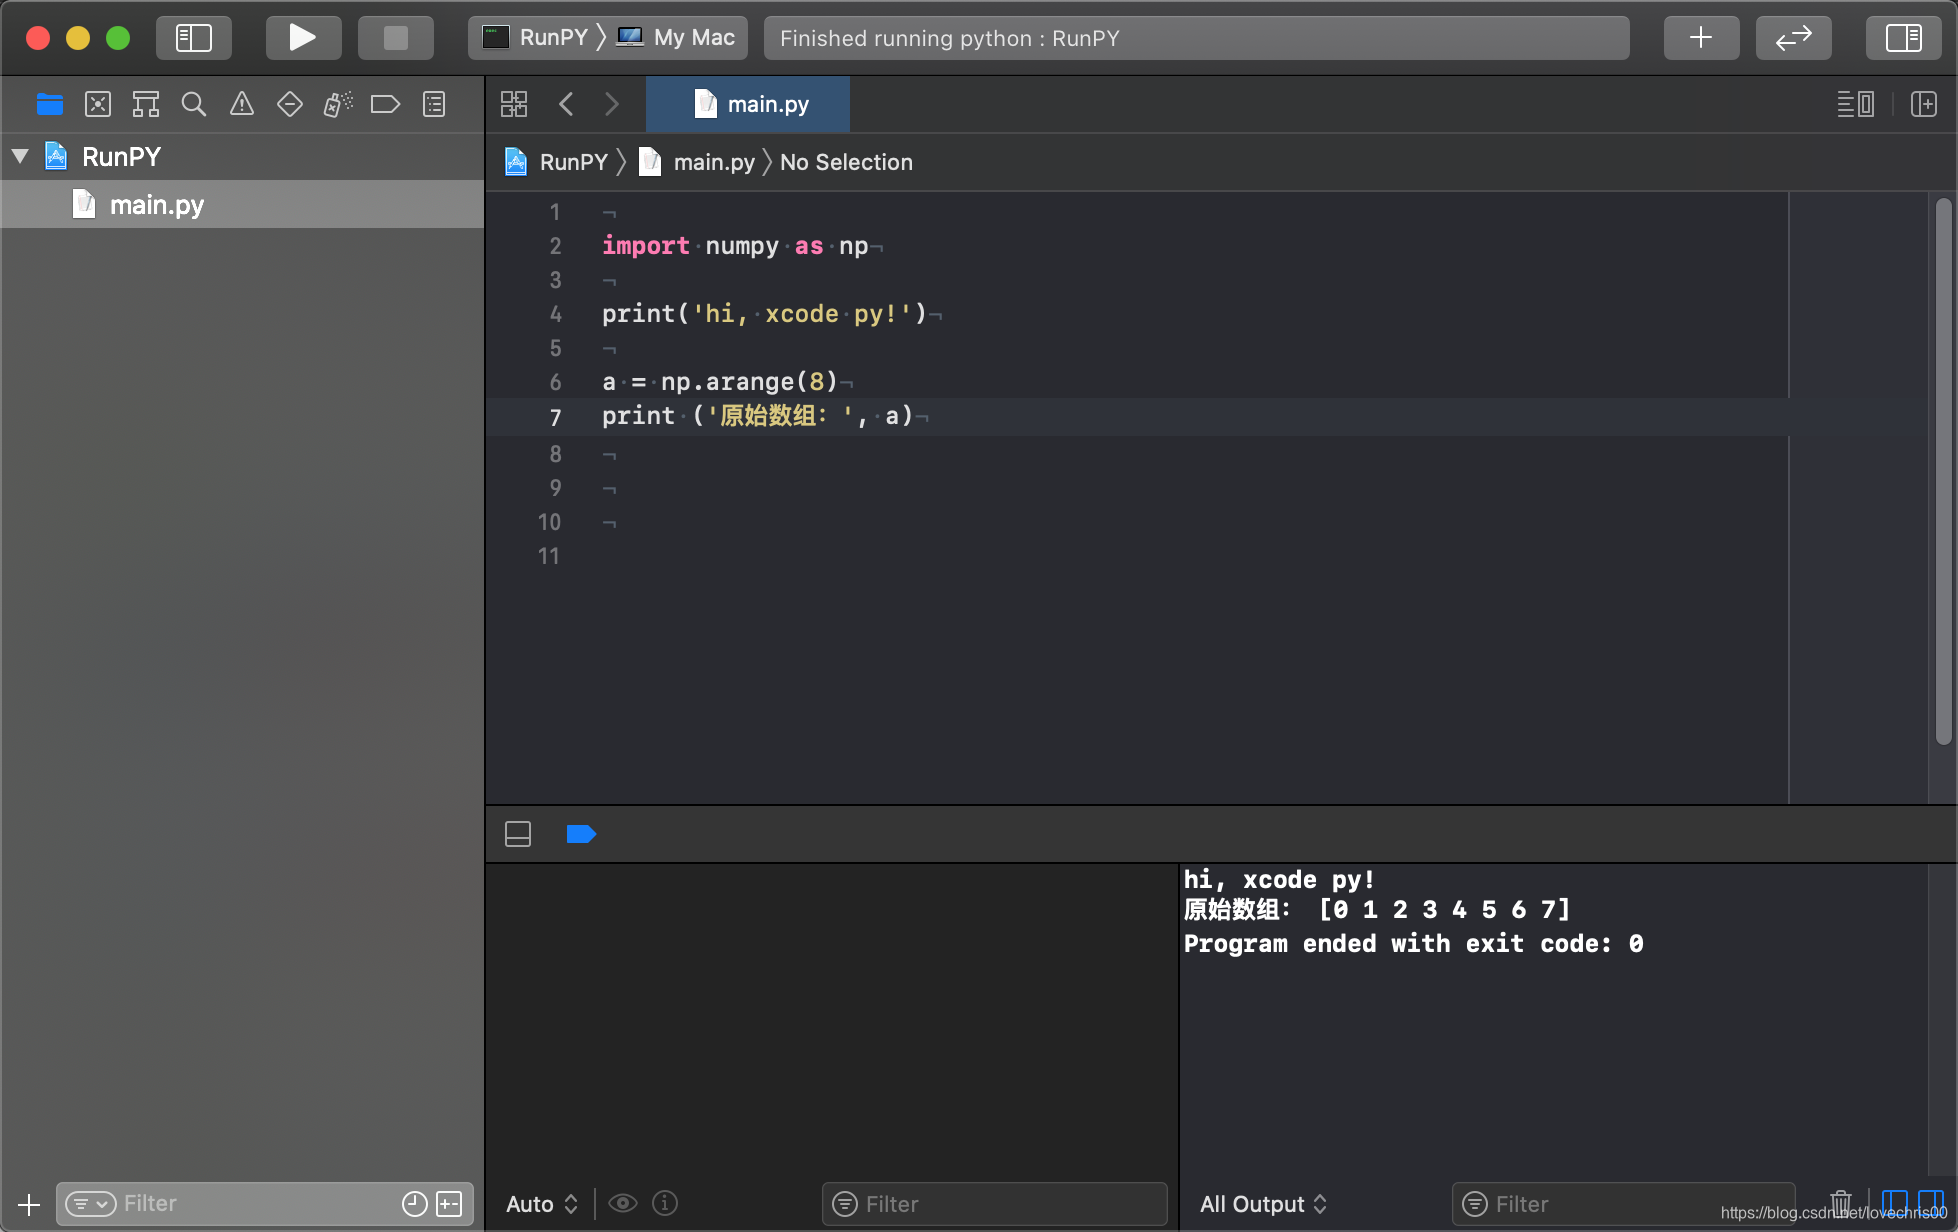1958x1232 pixels.
Task: Click the print description info icon
Action: [x=665, y=1203]
